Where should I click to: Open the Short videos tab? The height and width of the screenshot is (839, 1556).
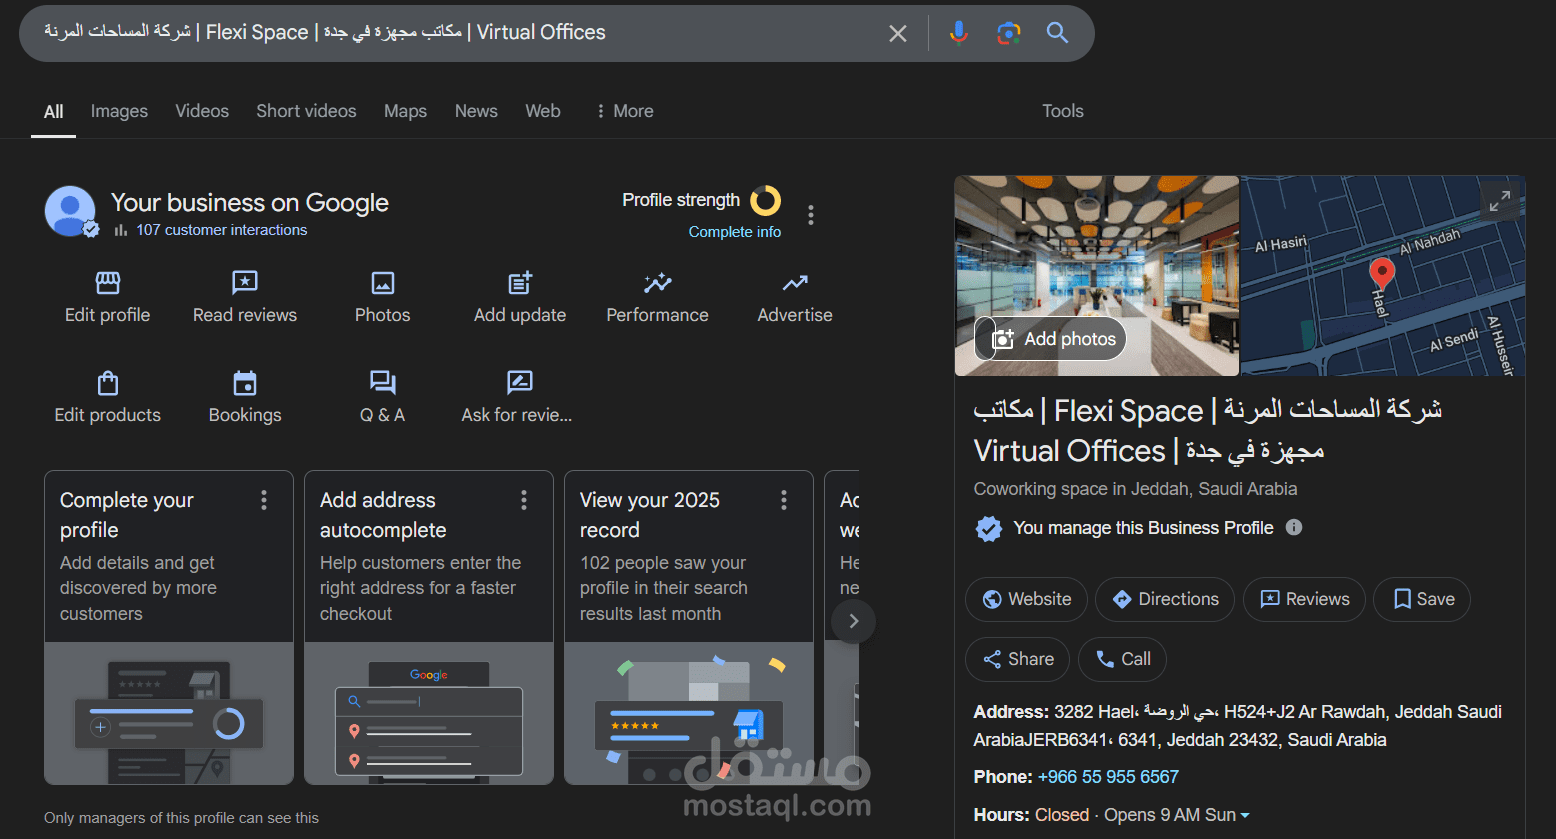point(306,111)
